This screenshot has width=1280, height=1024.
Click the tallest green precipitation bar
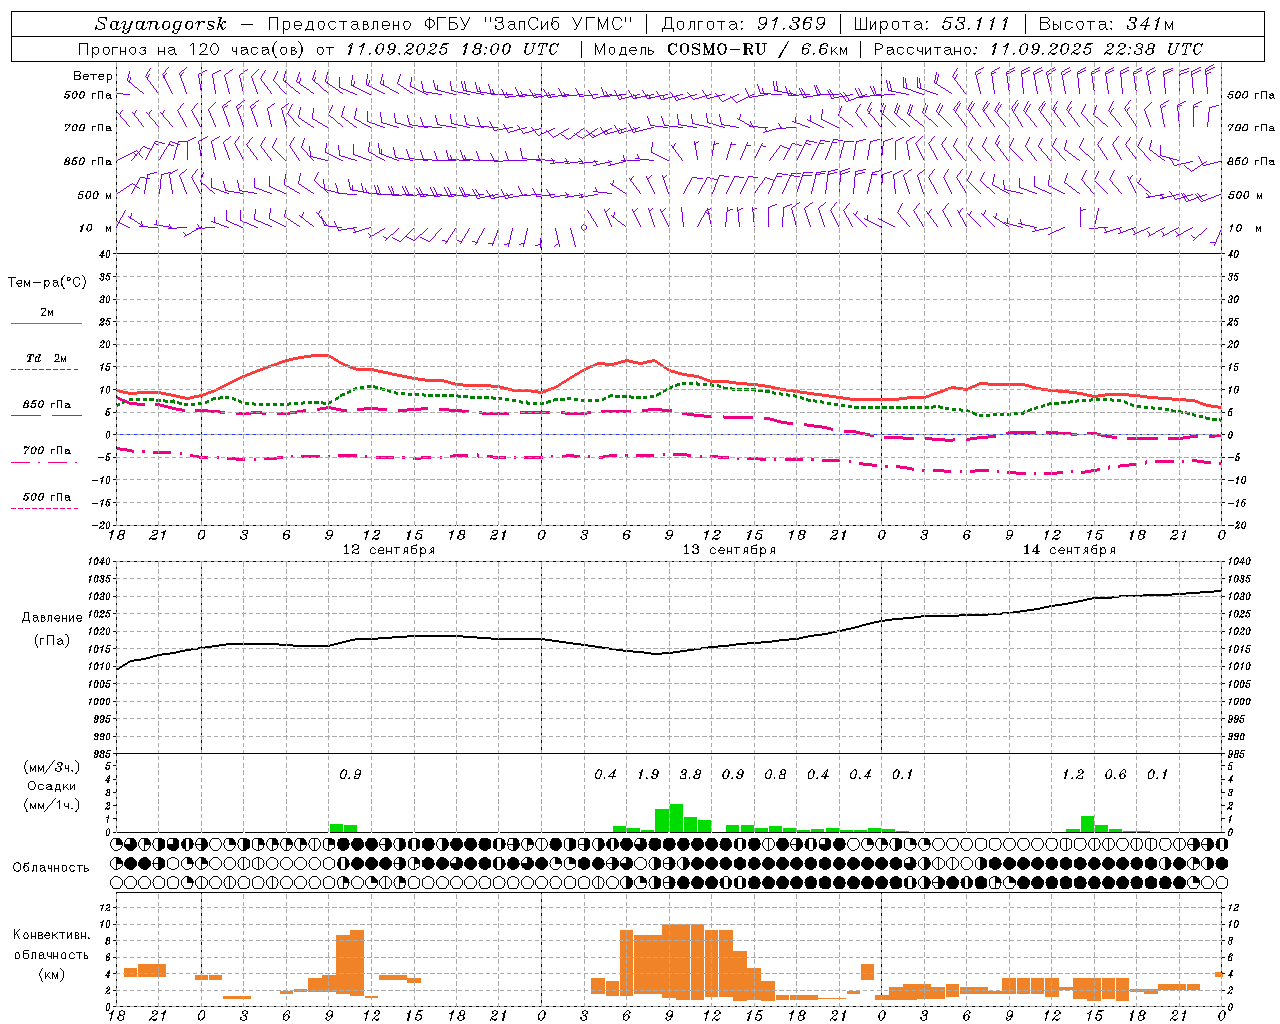[676, 818]
